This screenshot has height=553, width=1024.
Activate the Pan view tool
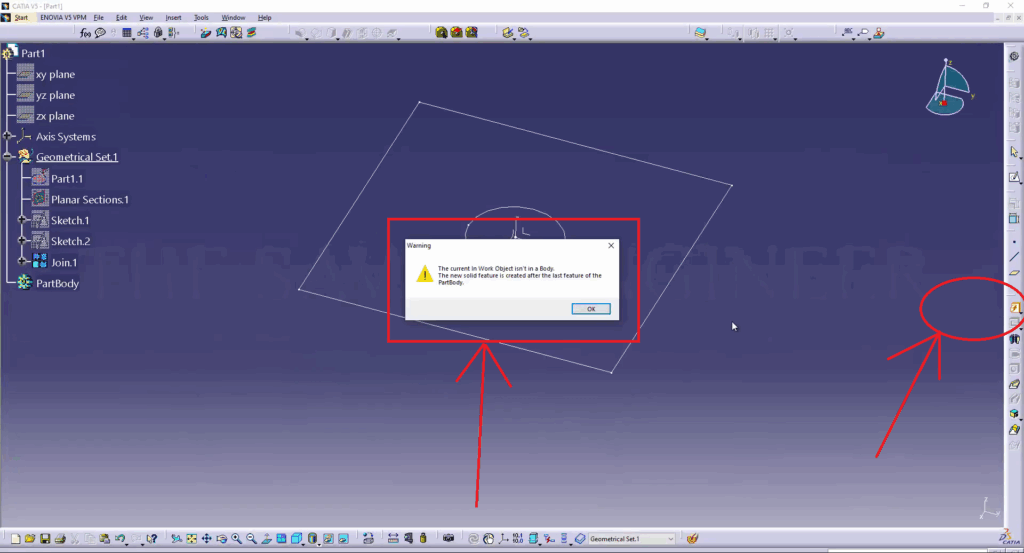(x=206, y=539)
